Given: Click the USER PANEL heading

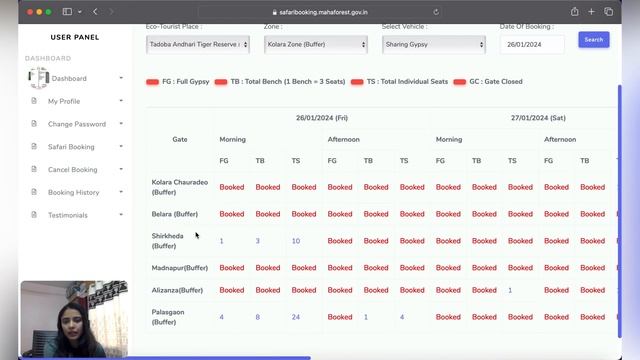Looking at the screenshot, I should pyautogui.click(x=75, y=37).
